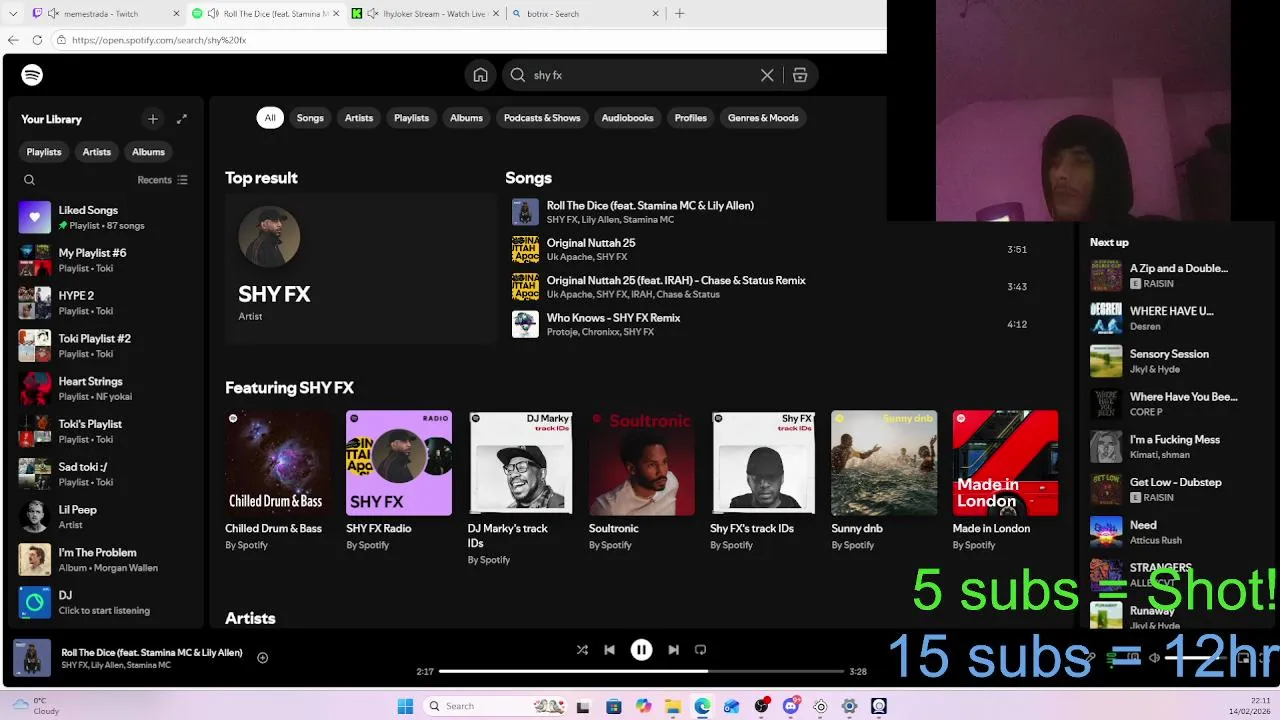The height and width of the screenshot is (720, 1280).
Task: Select Genres & Moods filter
Action: pos(763,118)
